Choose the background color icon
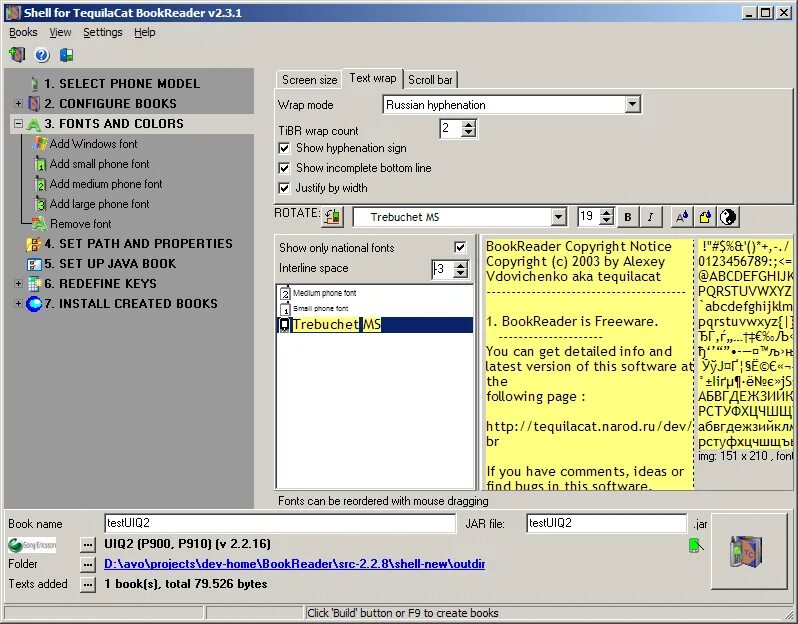This screenshot has width=798, height=624. [x=705, y=217]
